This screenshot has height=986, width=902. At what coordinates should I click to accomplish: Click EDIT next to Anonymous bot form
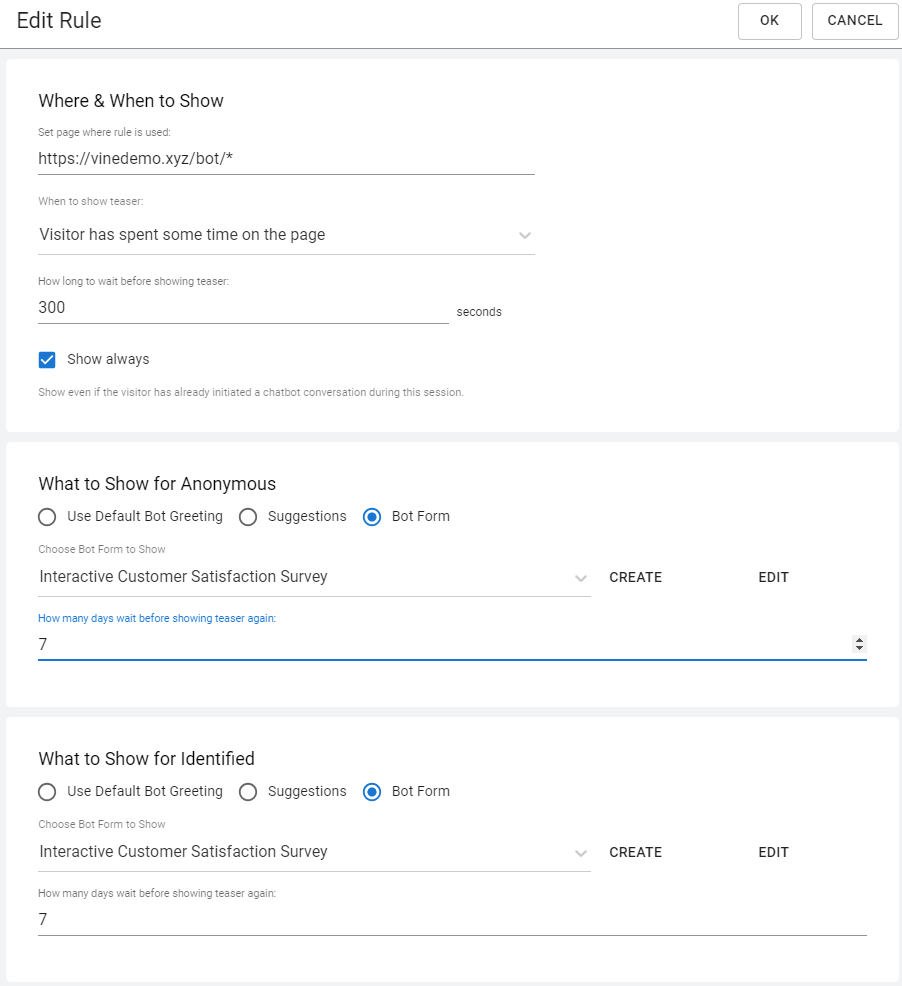click(773, 577)
